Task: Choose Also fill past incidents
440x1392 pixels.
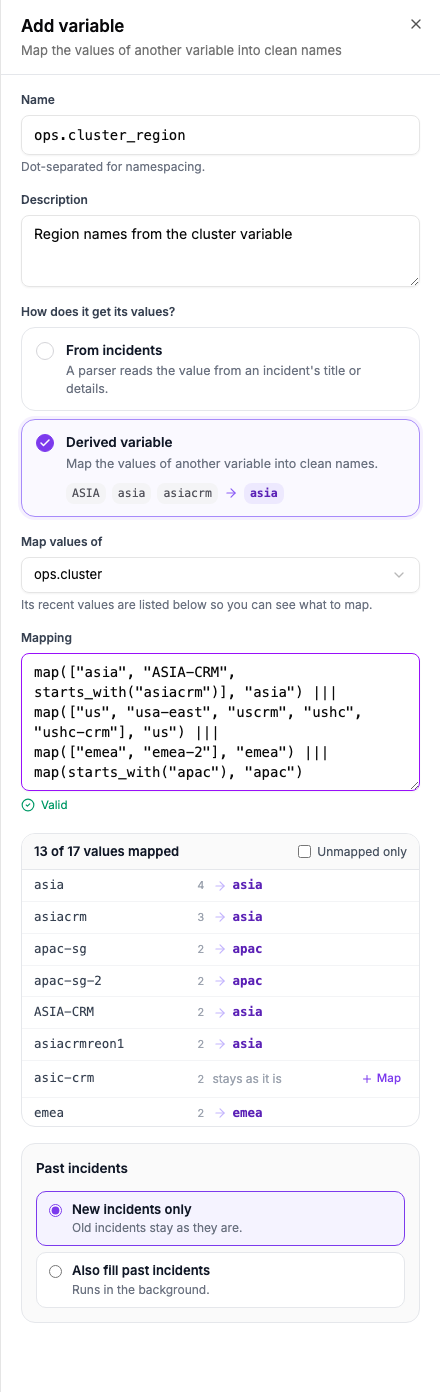Action: tap(220, 1279)
